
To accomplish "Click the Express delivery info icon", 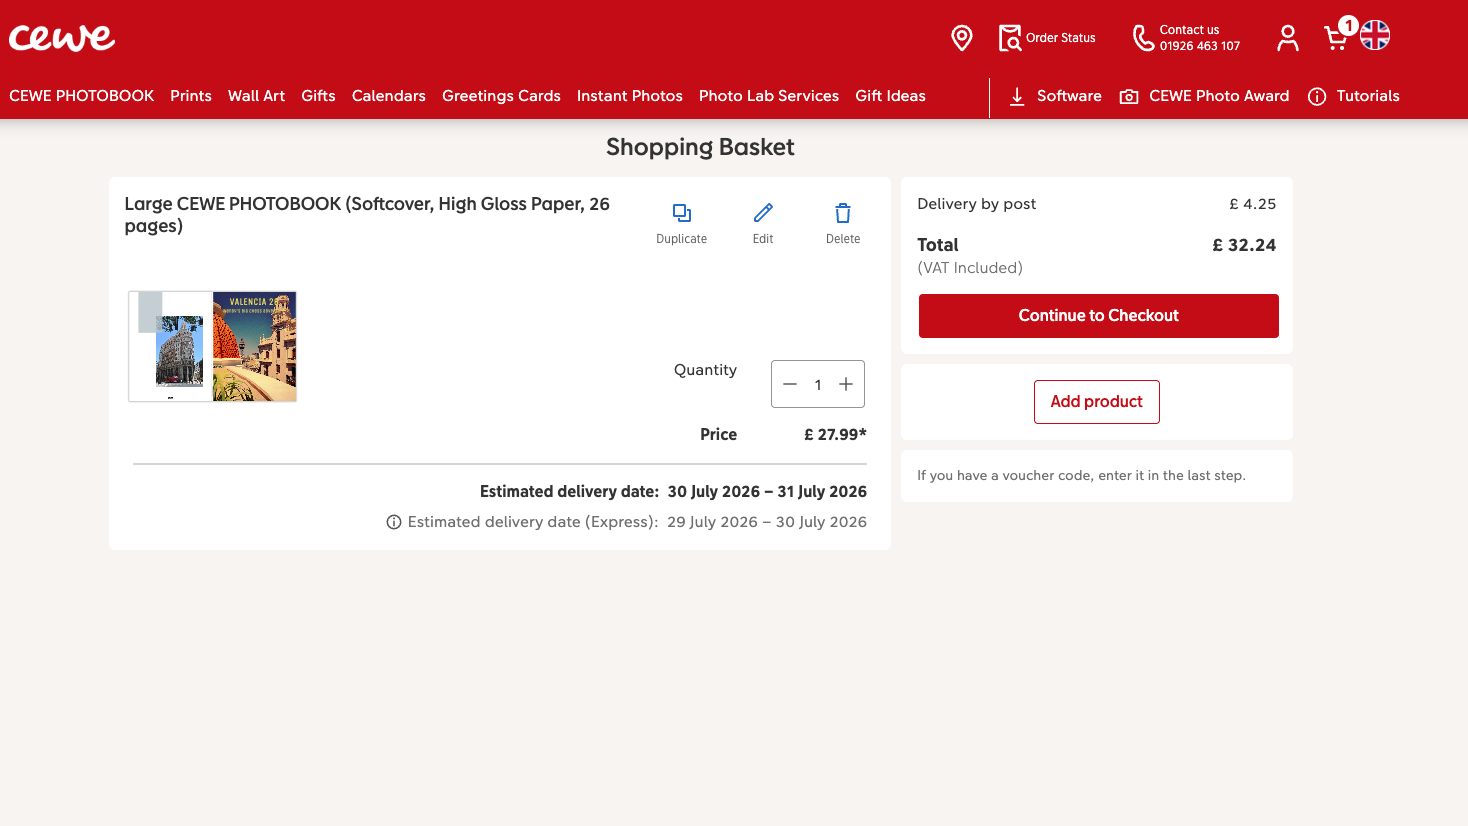I will (x=394, y=522).
